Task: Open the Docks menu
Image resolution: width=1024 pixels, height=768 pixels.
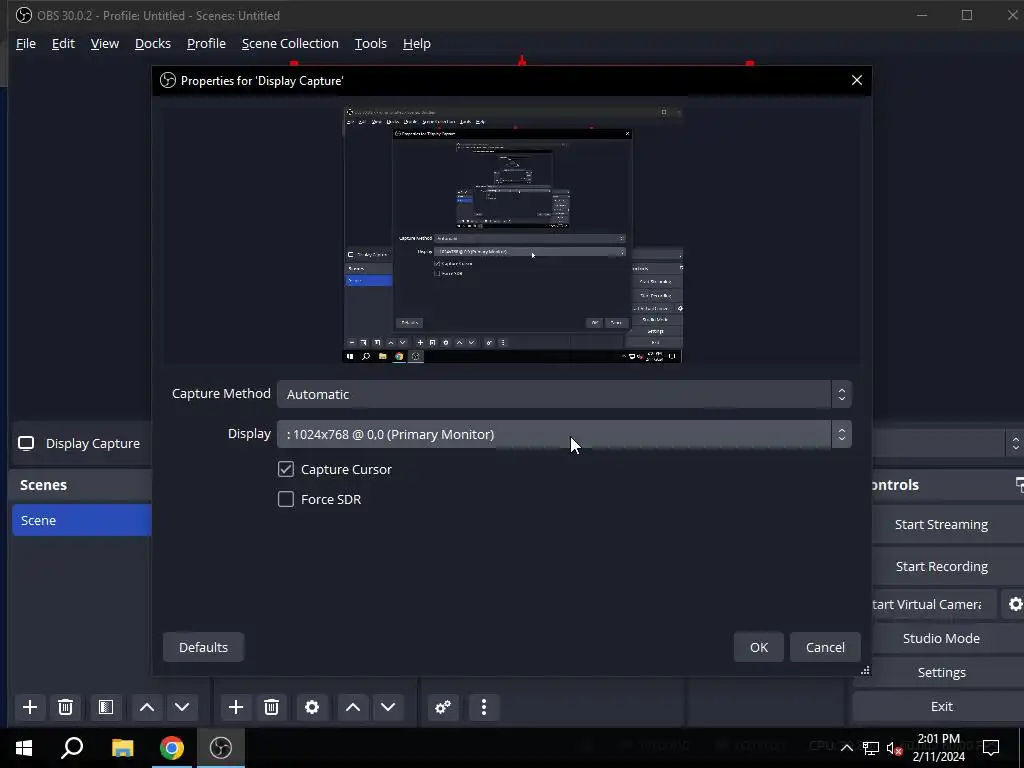Action: [x=153, y=43]
